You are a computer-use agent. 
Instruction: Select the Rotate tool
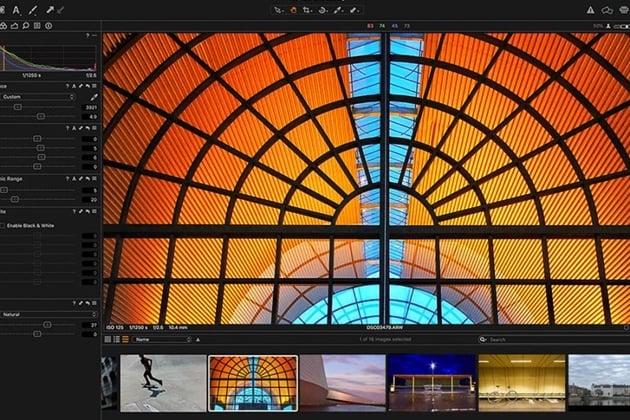(323, 10)
